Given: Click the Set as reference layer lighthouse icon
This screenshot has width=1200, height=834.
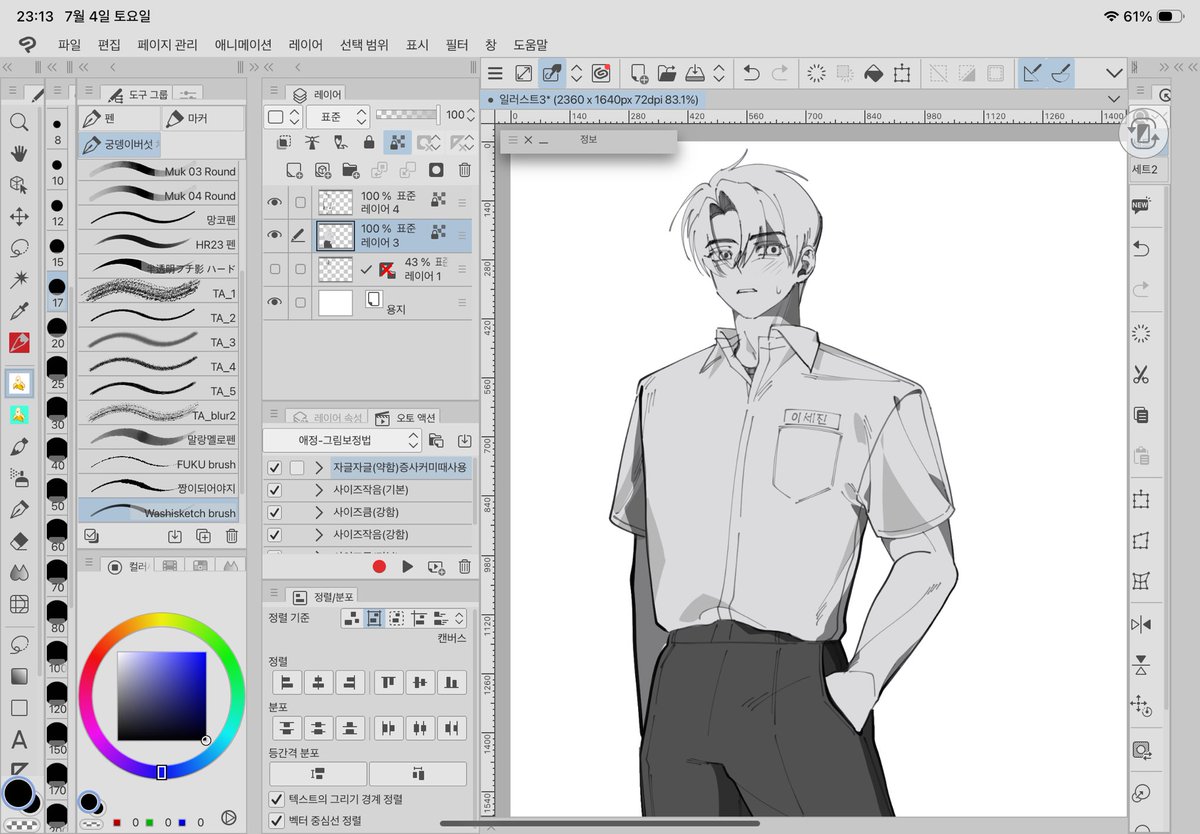Looking at the screenshot, I should (311, 143).
